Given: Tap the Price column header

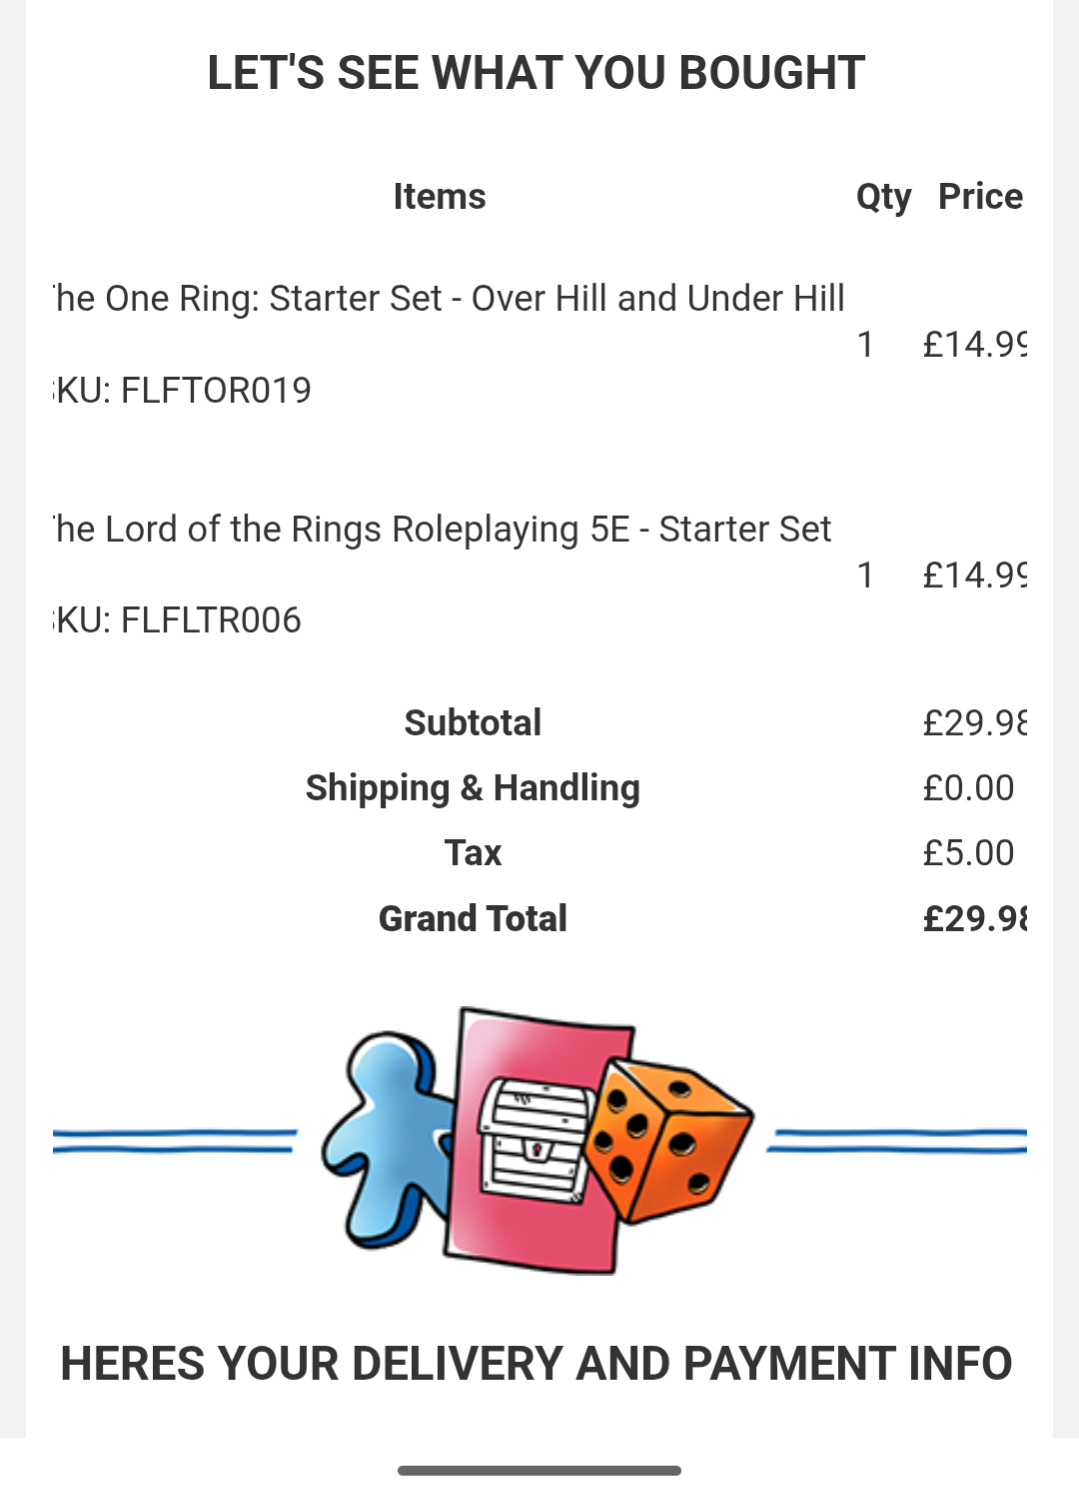Looking at the screenshot, I should 979,196.
